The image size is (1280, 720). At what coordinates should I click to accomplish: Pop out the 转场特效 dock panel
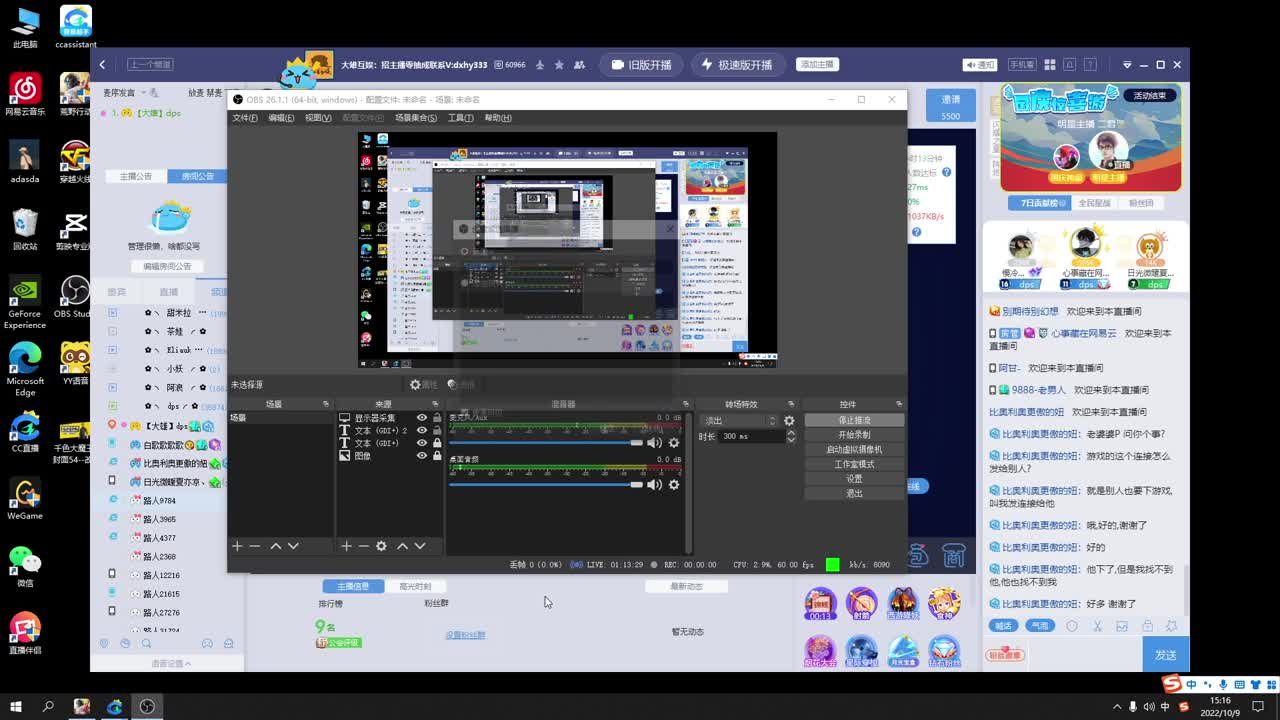pyautogui.click(x=791, y=404)
